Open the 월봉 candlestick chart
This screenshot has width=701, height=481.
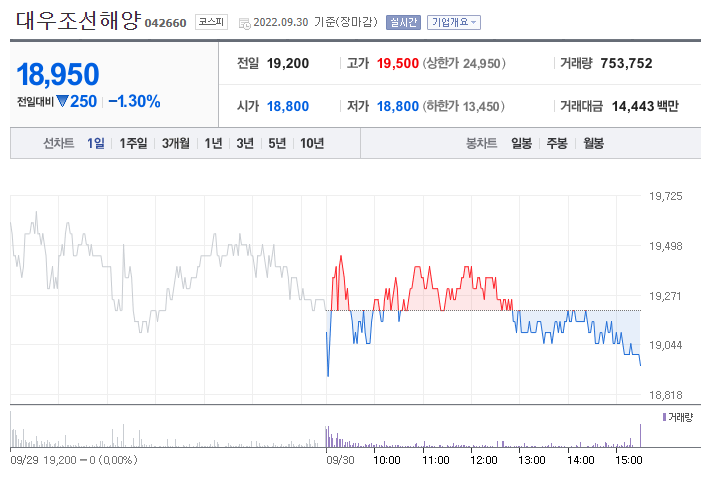pos(593,143)
